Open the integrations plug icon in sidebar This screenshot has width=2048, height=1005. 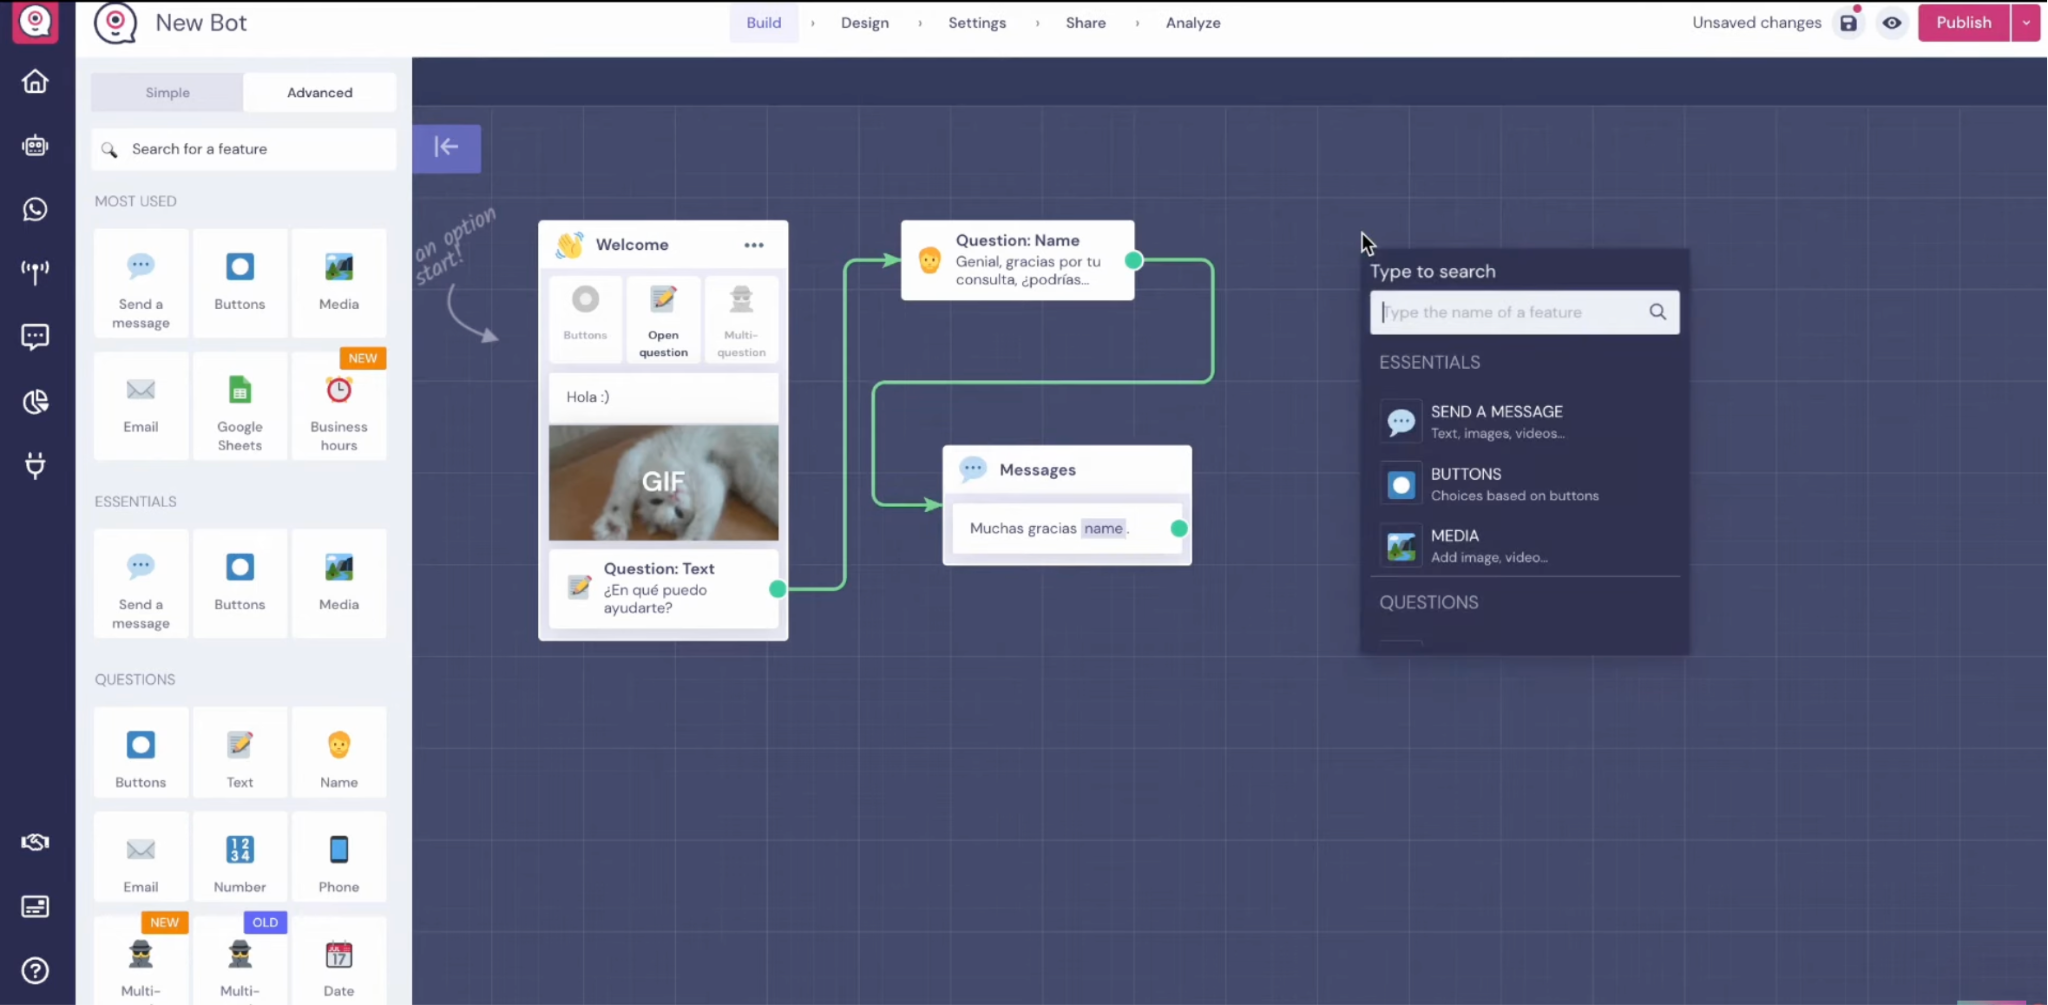[x=35, y=465]
